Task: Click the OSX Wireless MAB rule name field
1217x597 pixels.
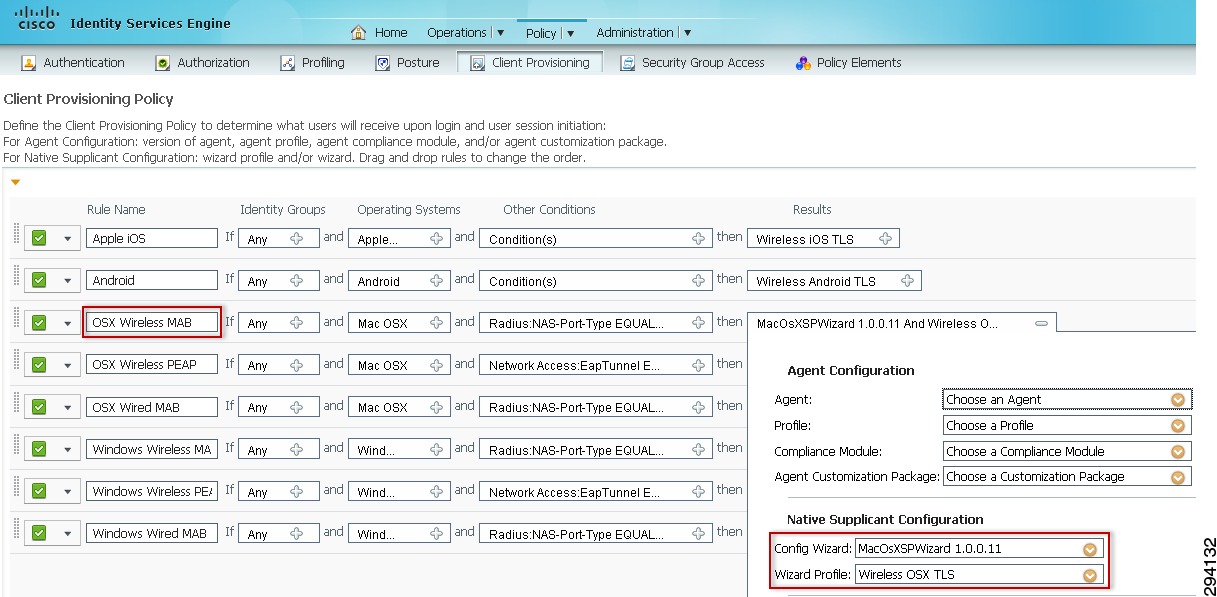Action: 152,322
